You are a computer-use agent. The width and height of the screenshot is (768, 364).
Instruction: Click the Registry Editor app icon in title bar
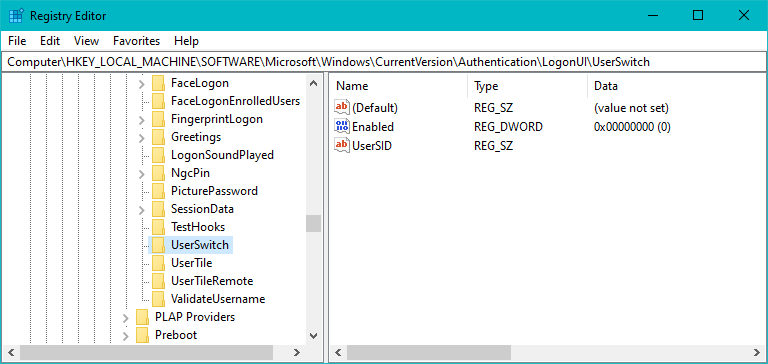click(16, 15)
